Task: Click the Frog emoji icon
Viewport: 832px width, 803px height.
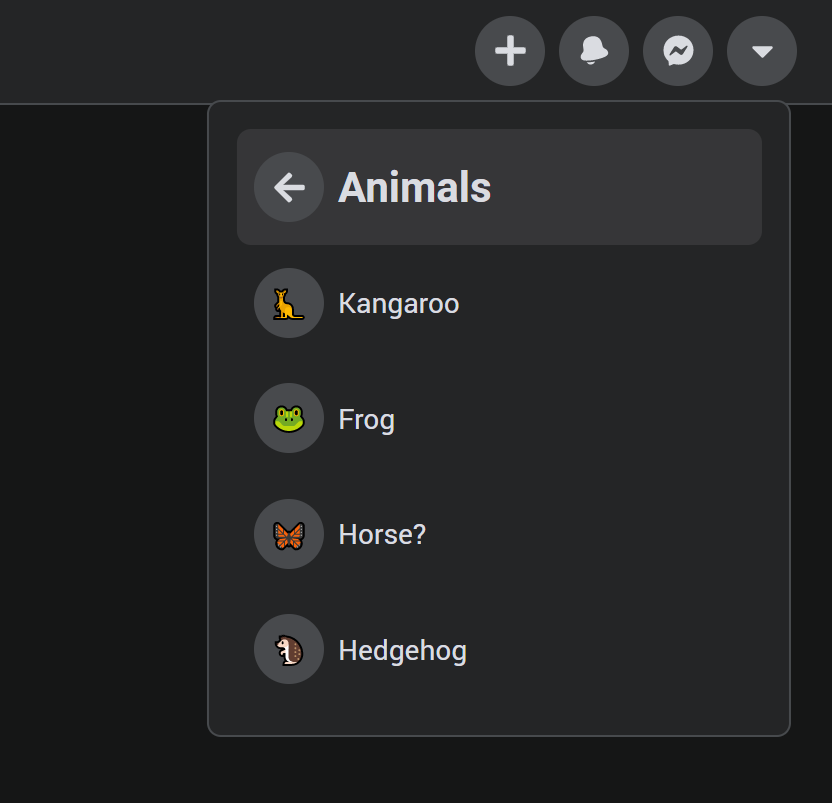Action: (x=288, y=418)
